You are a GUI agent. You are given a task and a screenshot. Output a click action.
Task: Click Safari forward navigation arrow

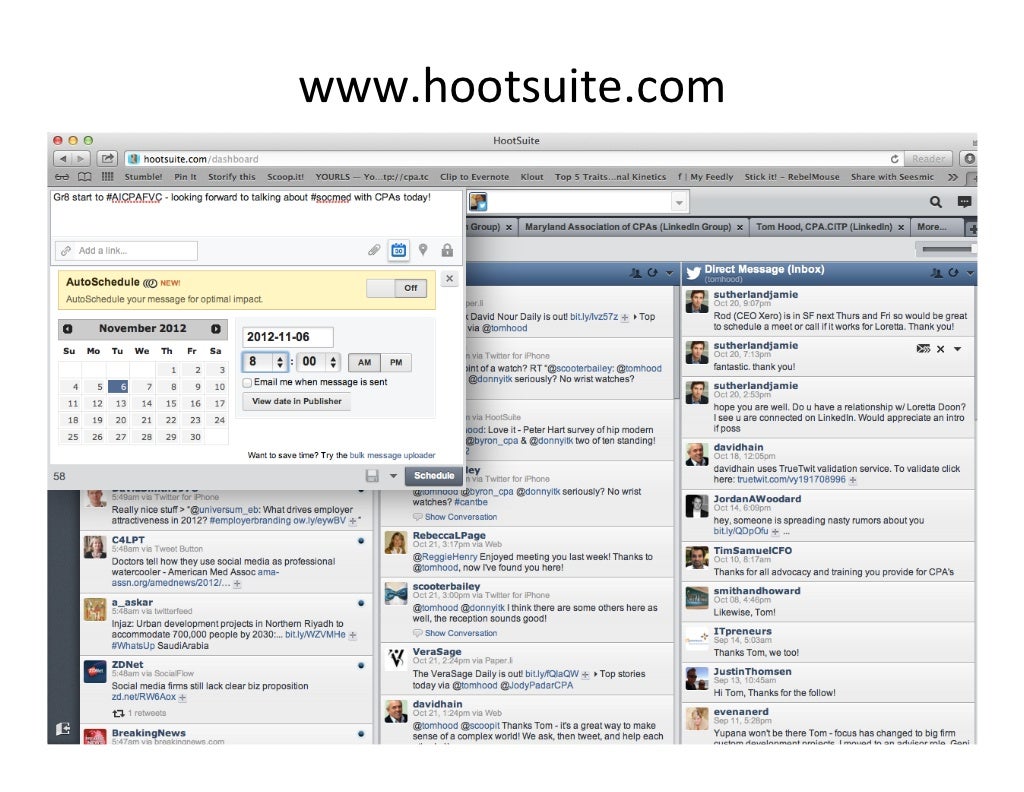click(x=80, y=159)
